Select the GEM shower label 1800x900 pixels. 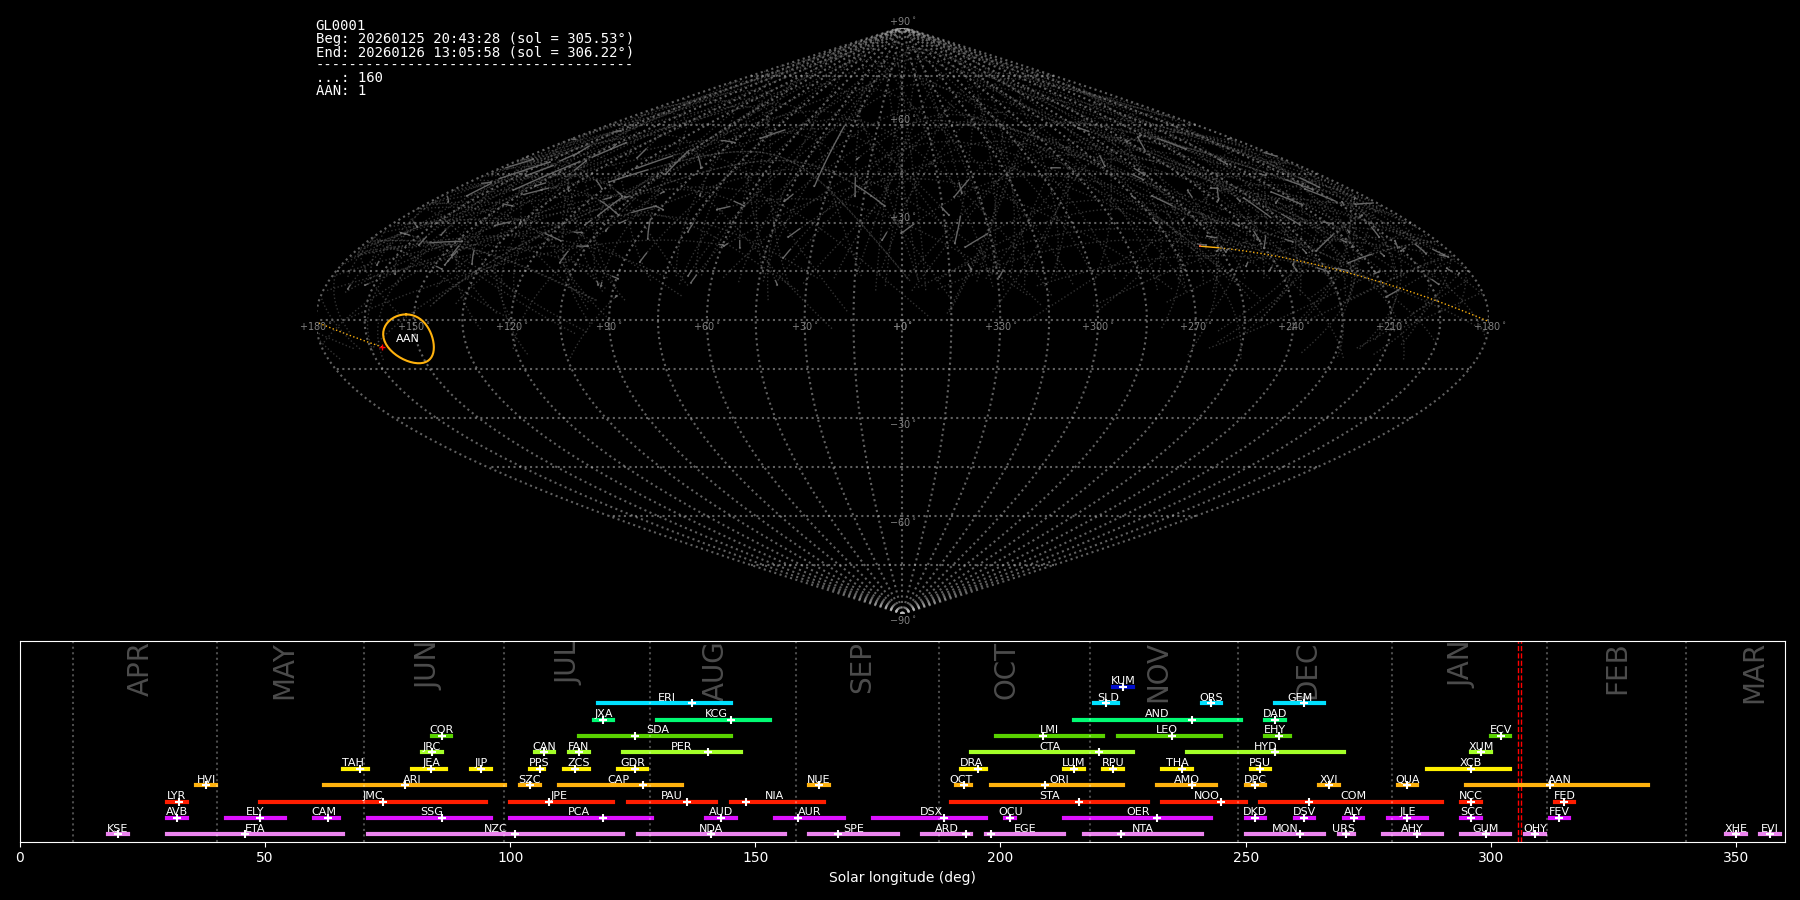point(1300,698)
